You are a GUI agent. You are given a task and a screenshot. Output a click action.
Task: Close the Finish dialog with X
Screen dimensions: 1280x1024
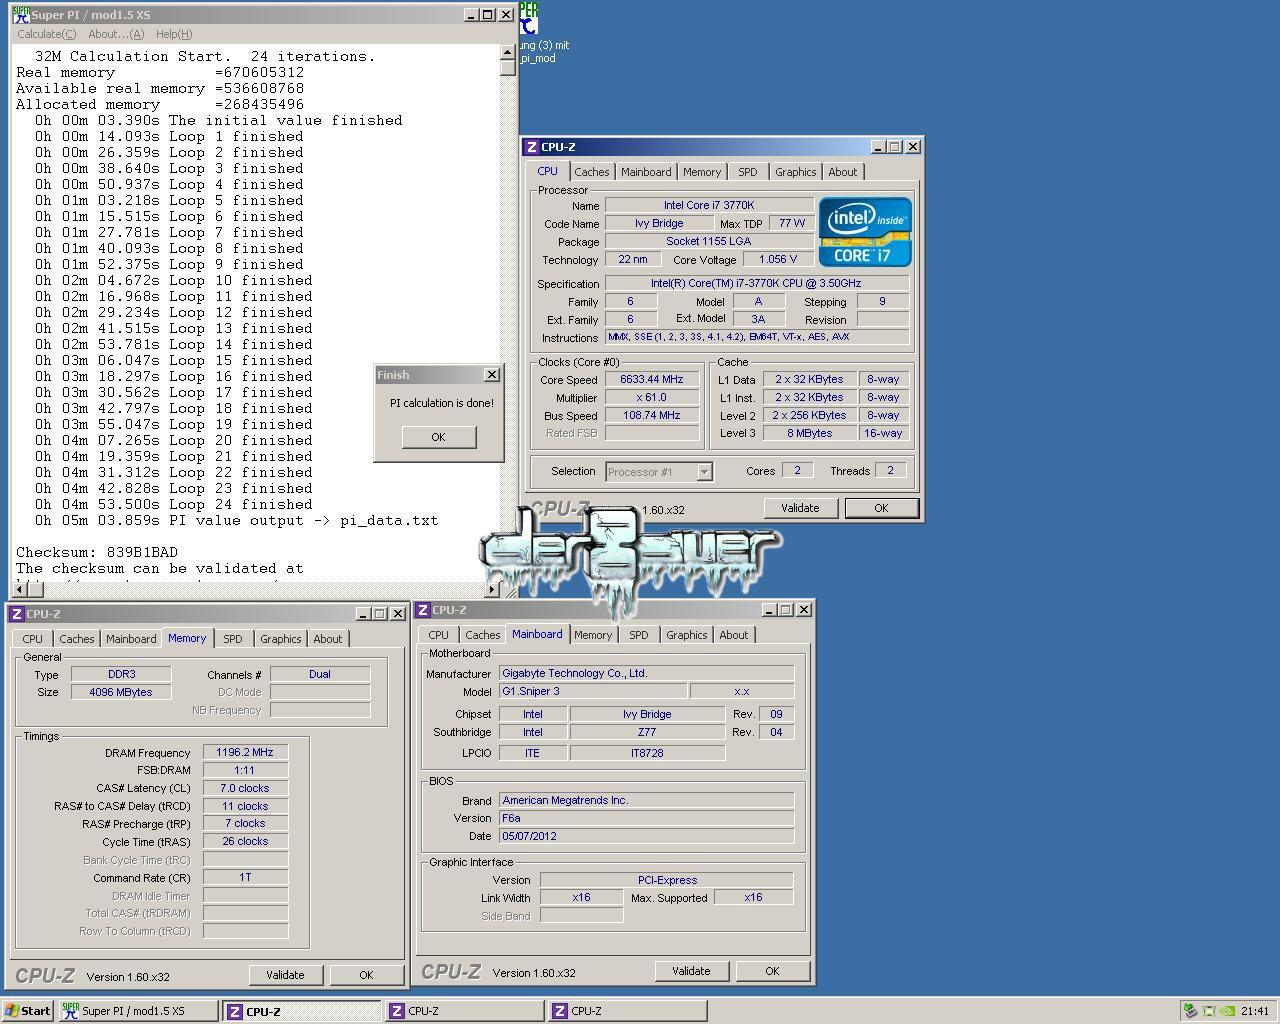[491, 374]
